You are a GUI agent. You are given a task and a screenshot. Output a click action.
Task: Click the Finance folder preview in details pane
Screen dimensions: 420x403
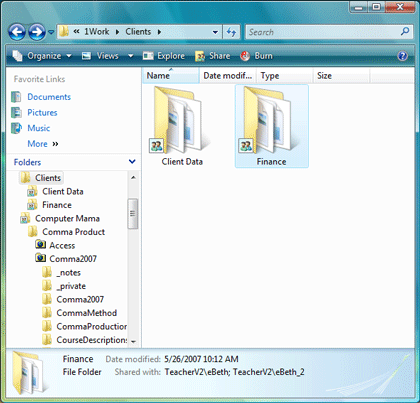[30, 373]
